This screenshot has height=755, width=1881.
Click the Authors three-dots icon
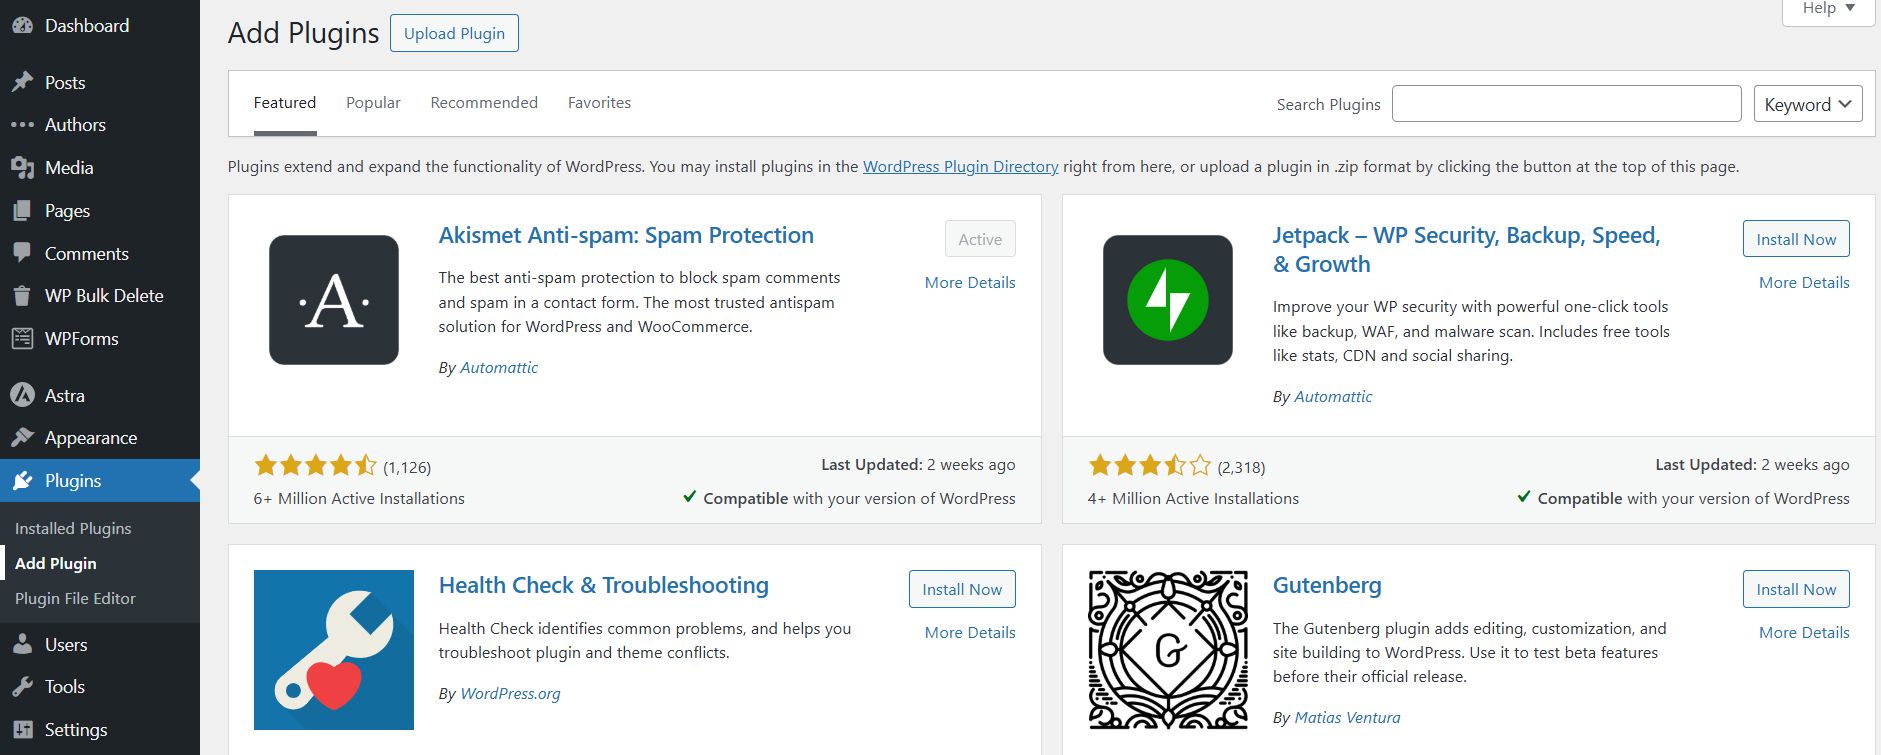coord(22,125)
